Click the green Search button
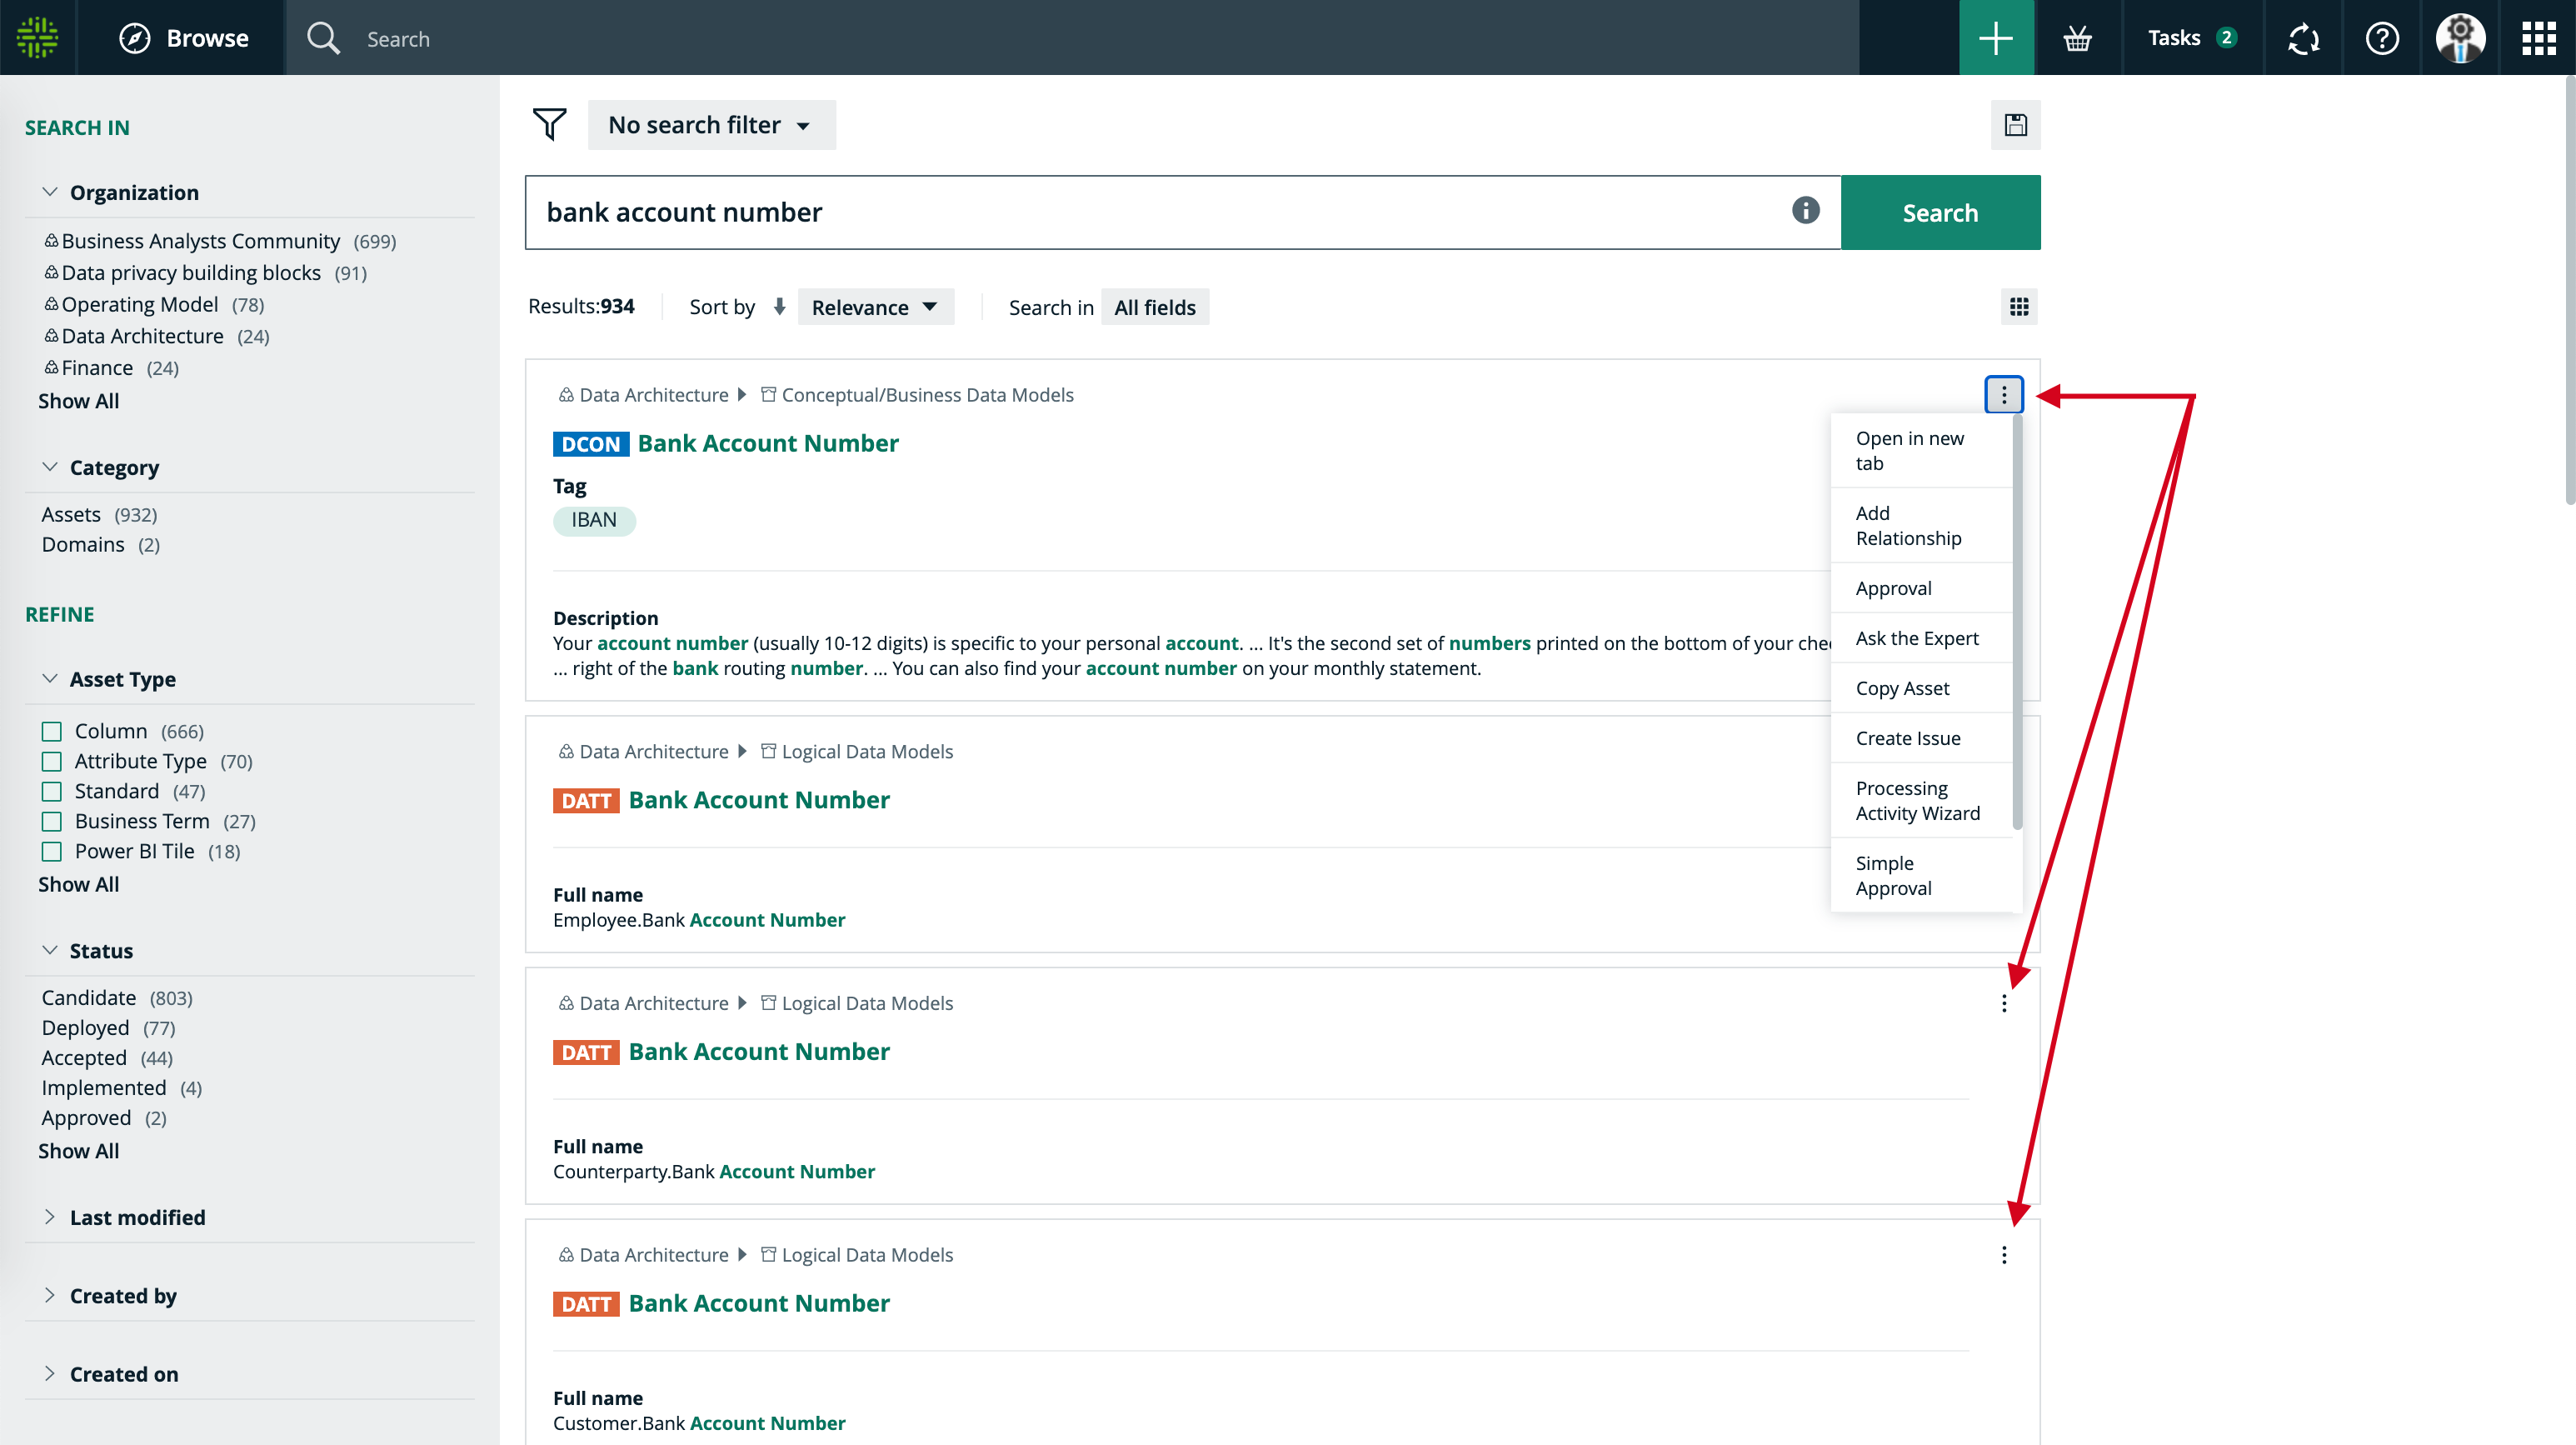This screenshot has width=2576, height=1445. pos(1939,212)
